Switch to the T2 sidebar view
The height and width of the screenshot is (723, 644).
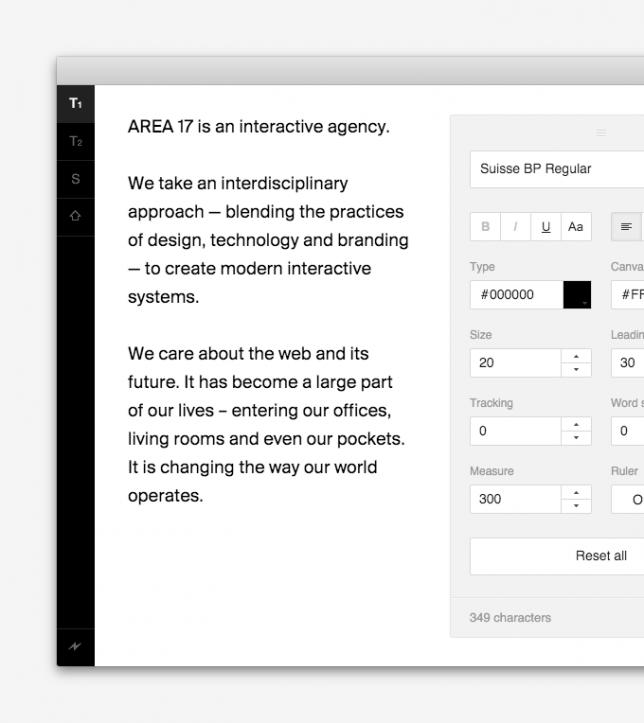click(x=76, y=142)
